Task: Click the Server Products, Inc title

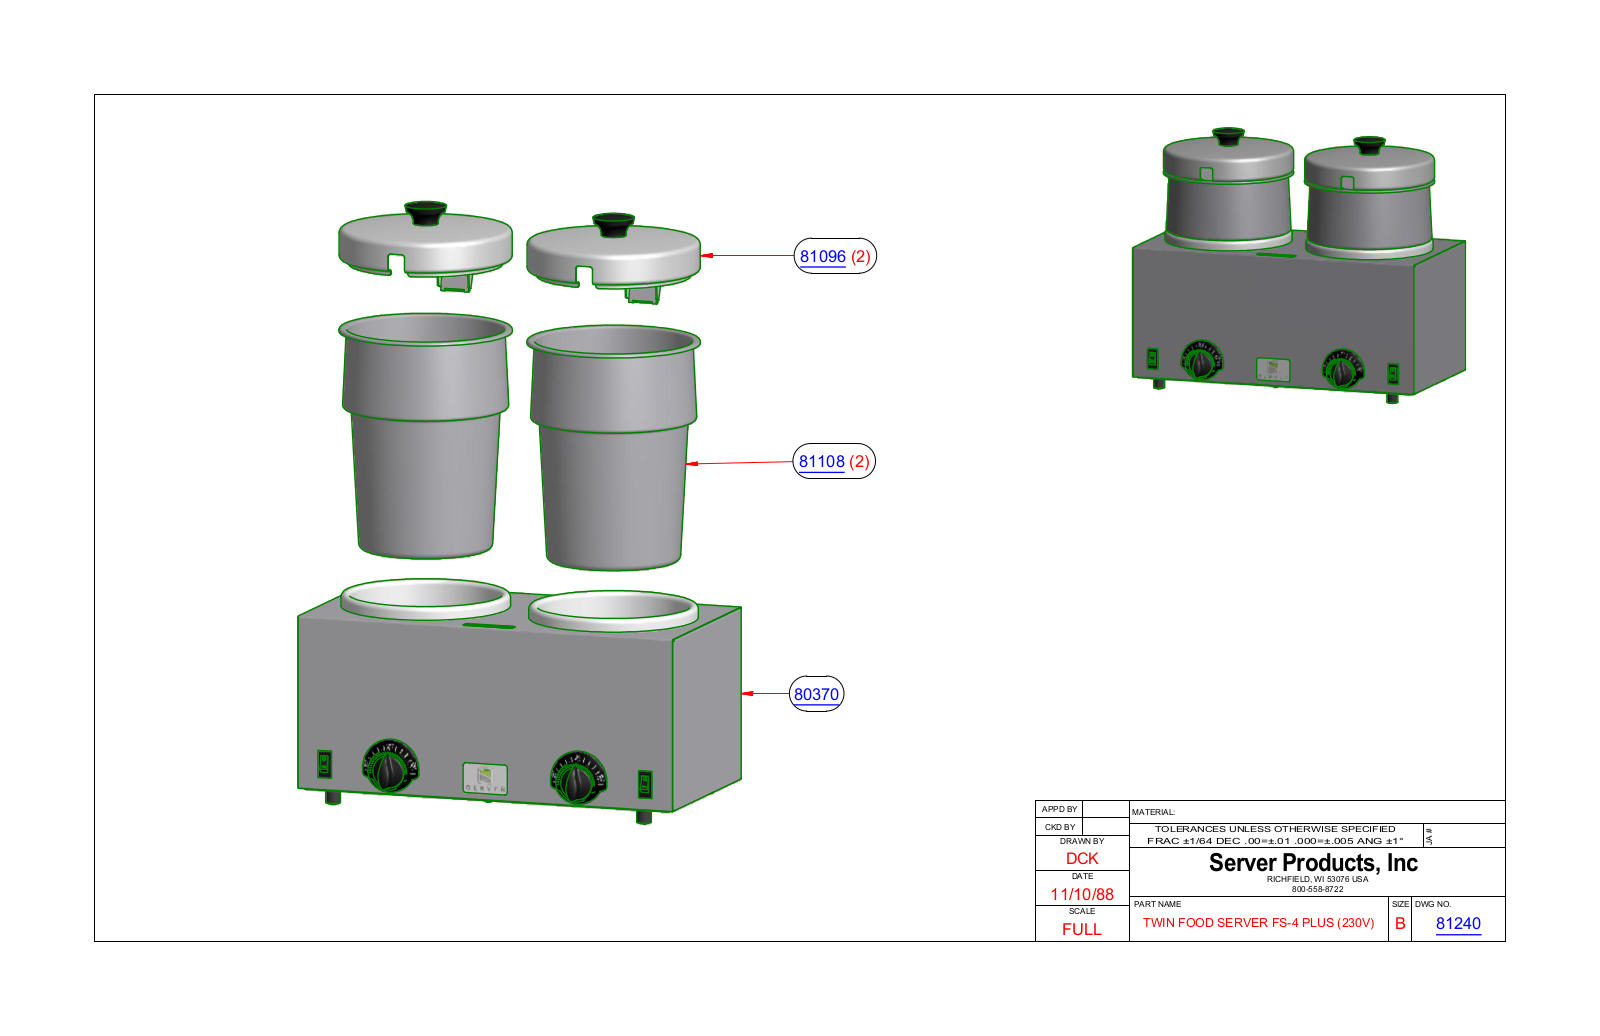Action: tap(1313, 863)
